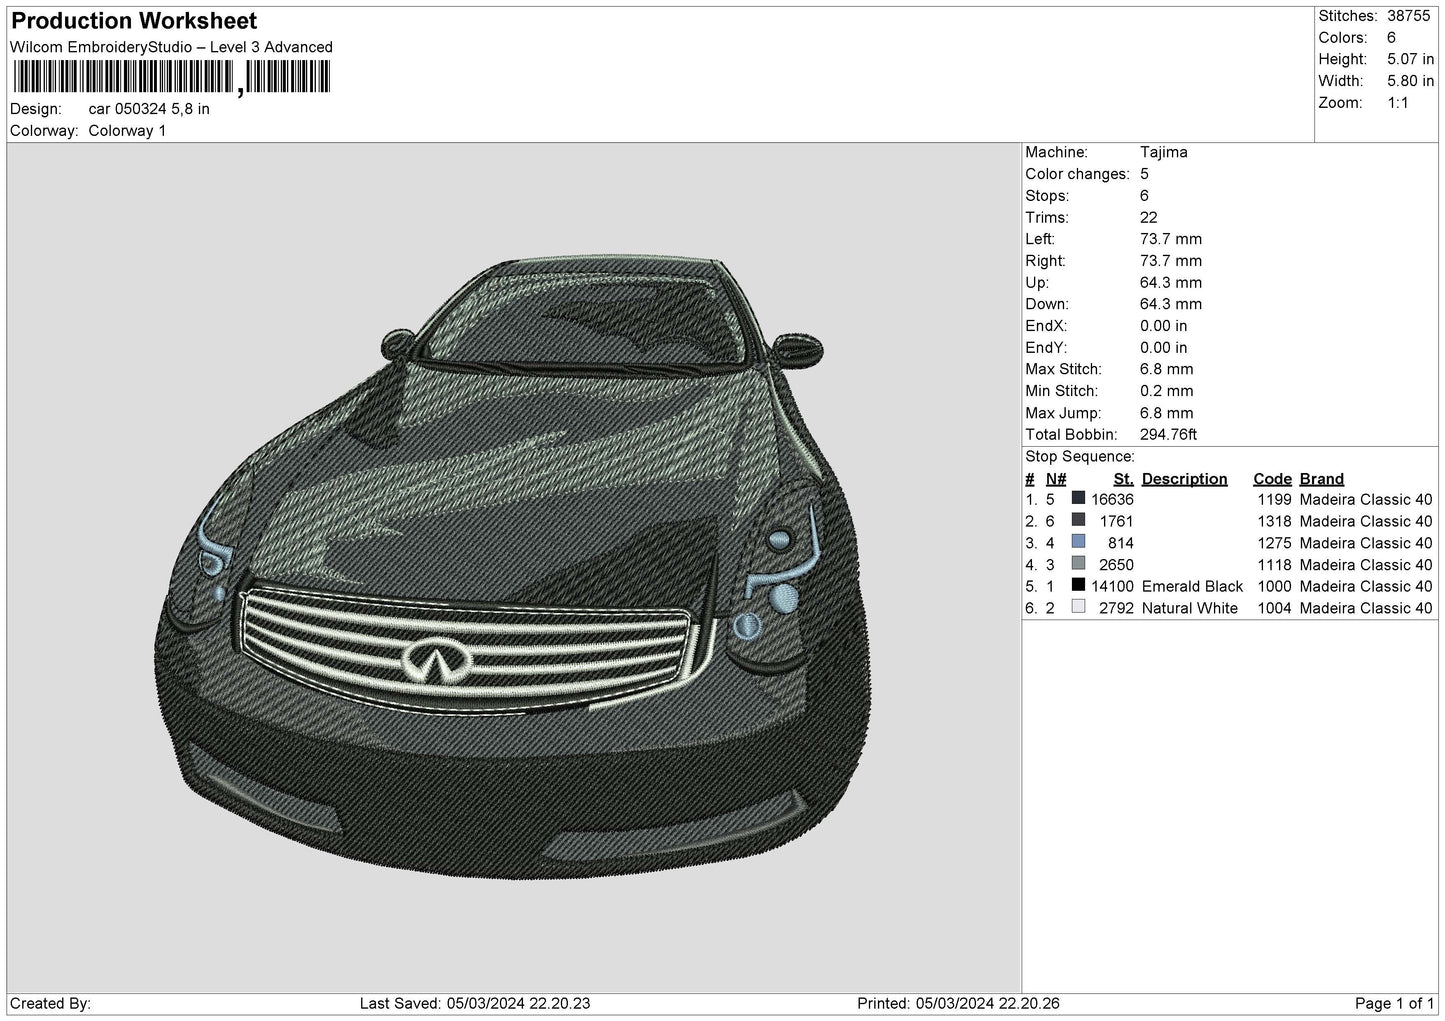Click the Up value '64.3 mm'
This screenshot has height=1021, width=1445.
tap(1171, 283)
